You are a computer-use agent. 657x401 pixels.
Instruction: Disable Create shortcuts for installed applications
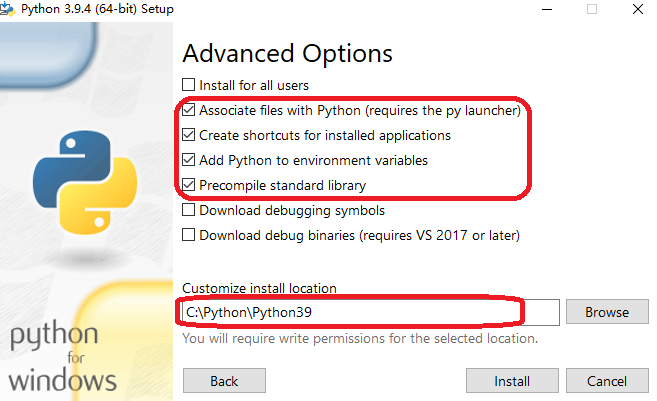(189, 135)
